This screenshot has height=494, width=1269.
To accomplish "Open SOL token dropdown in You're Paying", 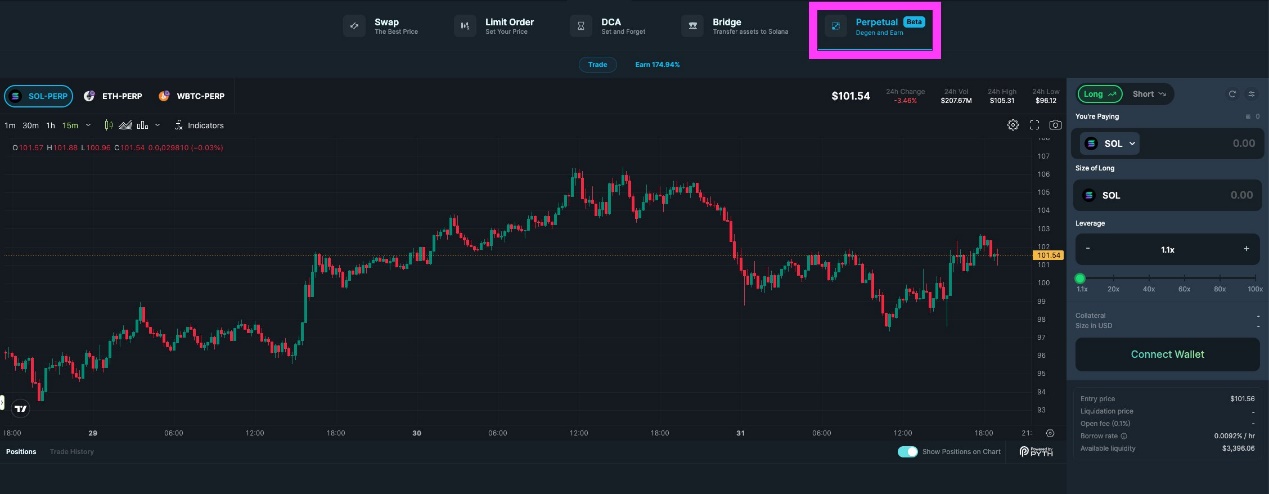I will click(1111, 144).
